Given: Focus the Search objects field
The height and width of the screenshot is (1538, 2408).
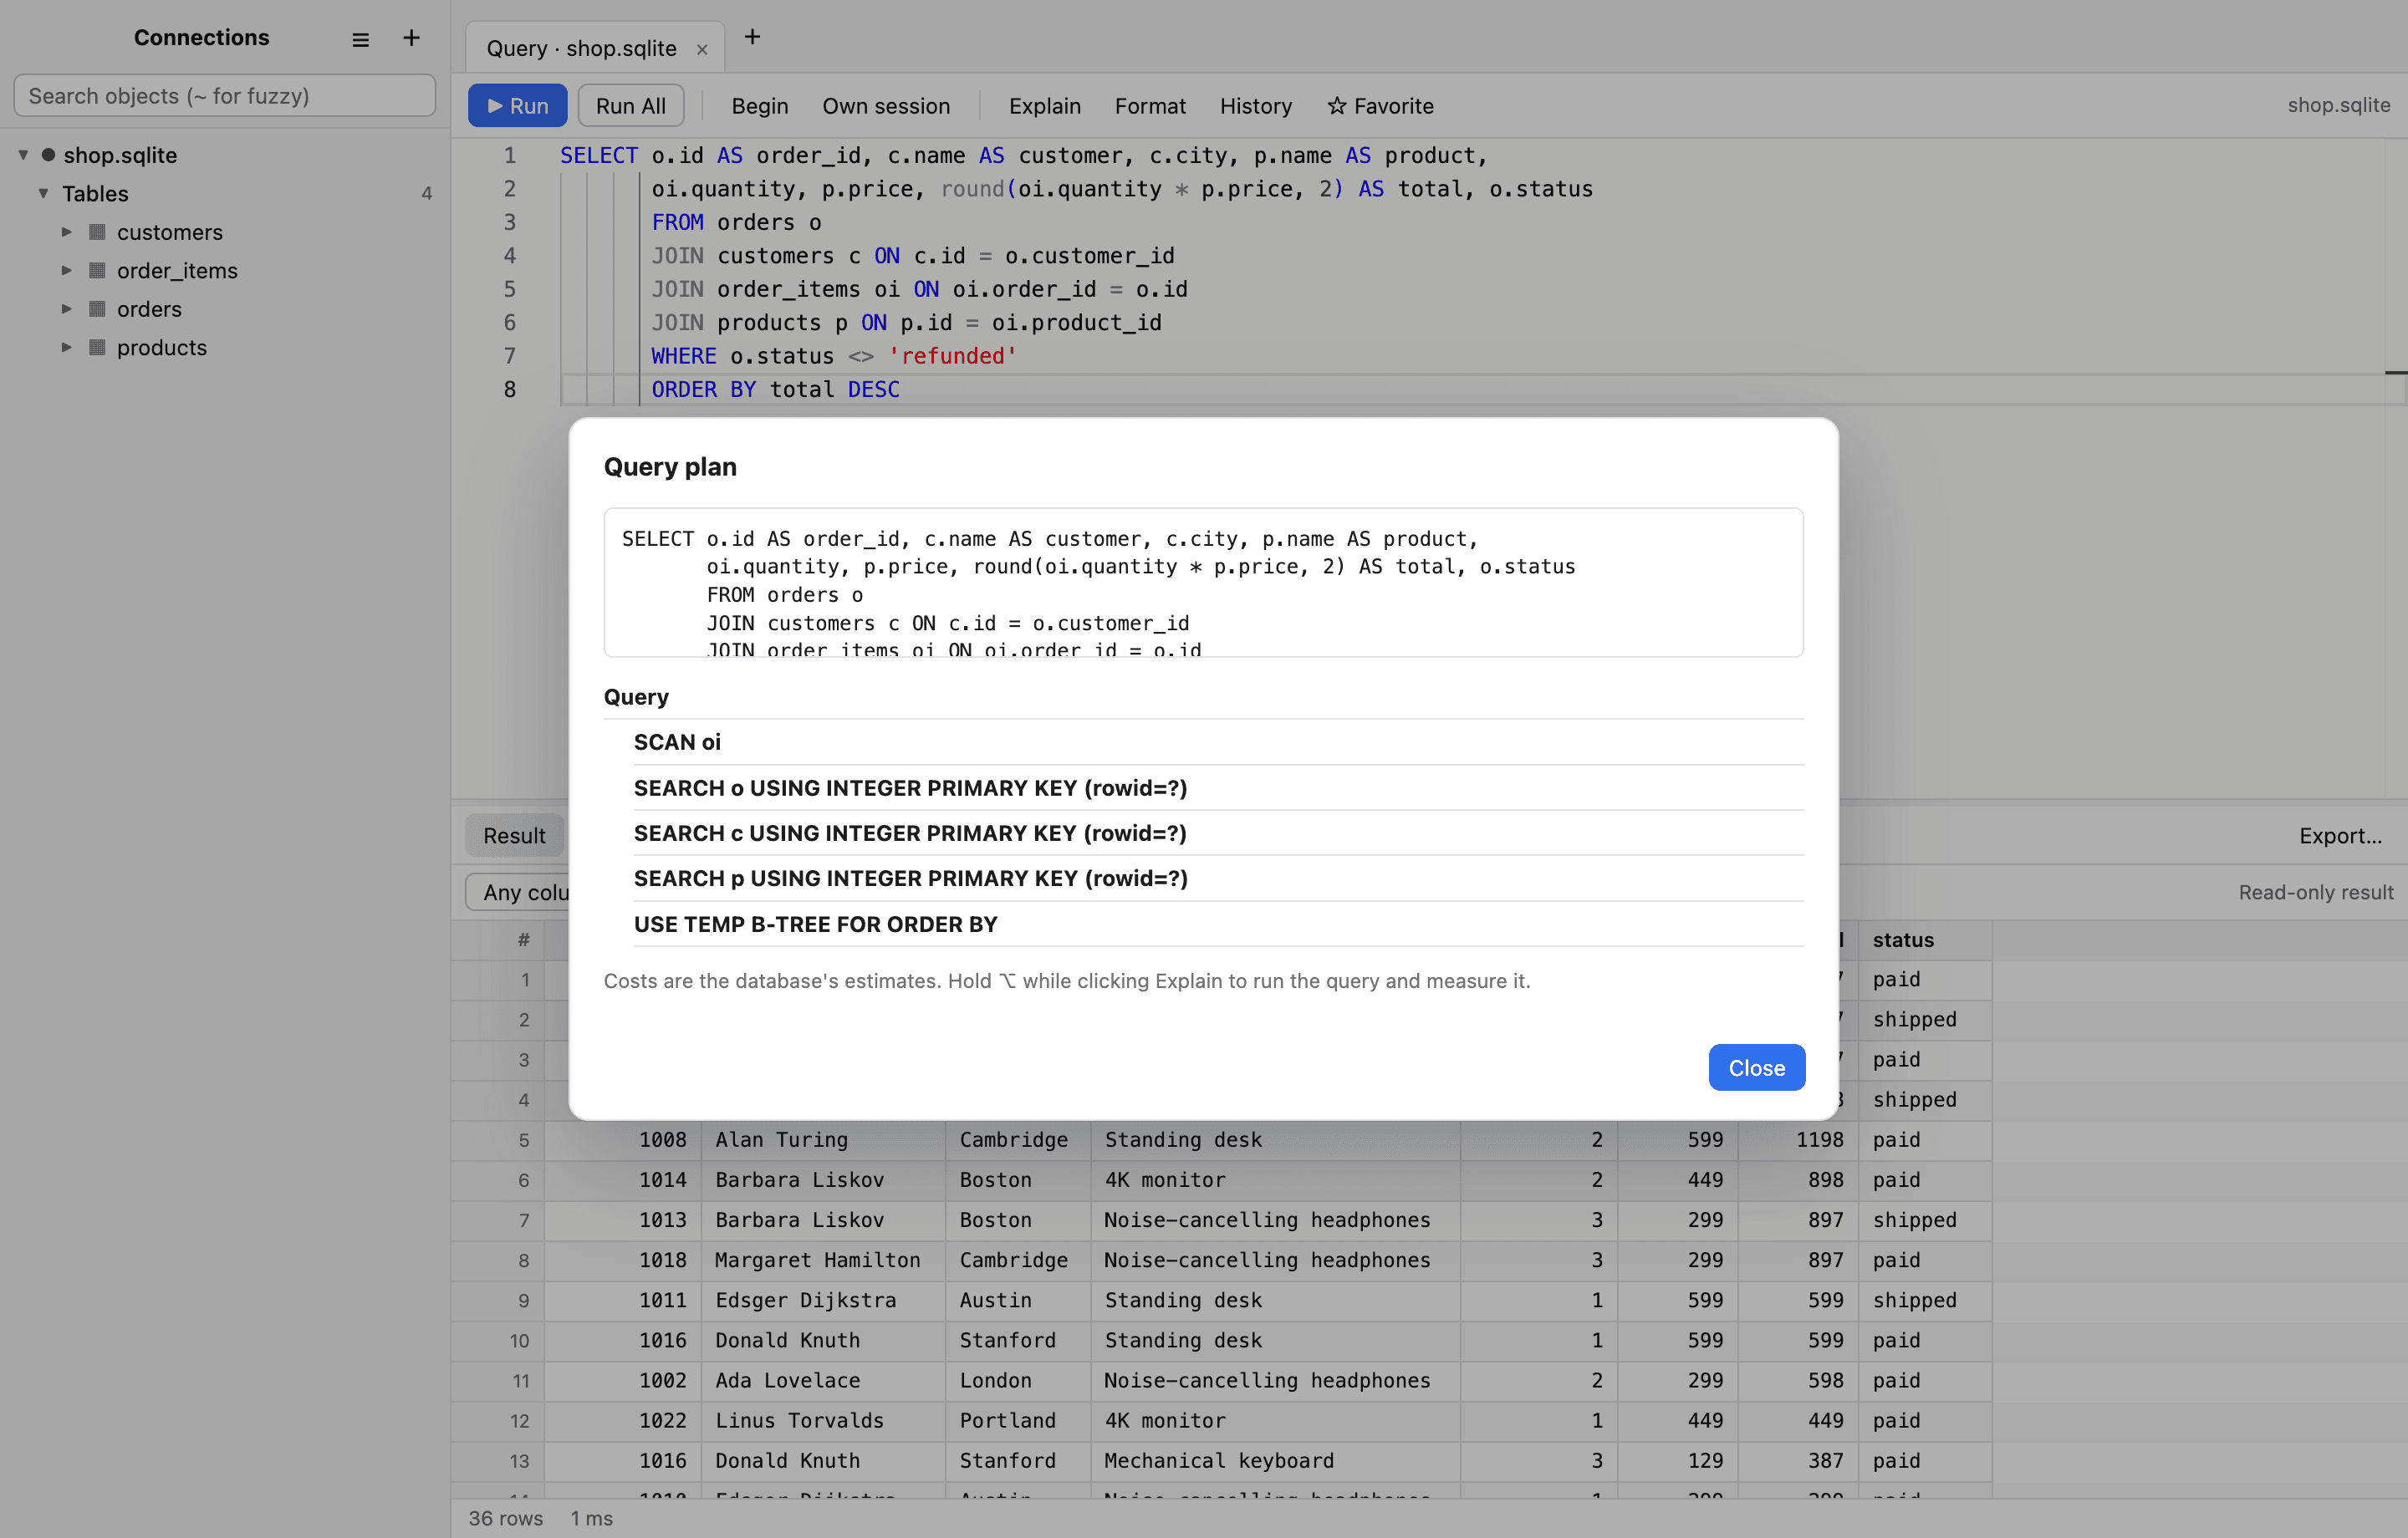Looking at the screenshot, I should pyautogui.click(x=224, y=96).
